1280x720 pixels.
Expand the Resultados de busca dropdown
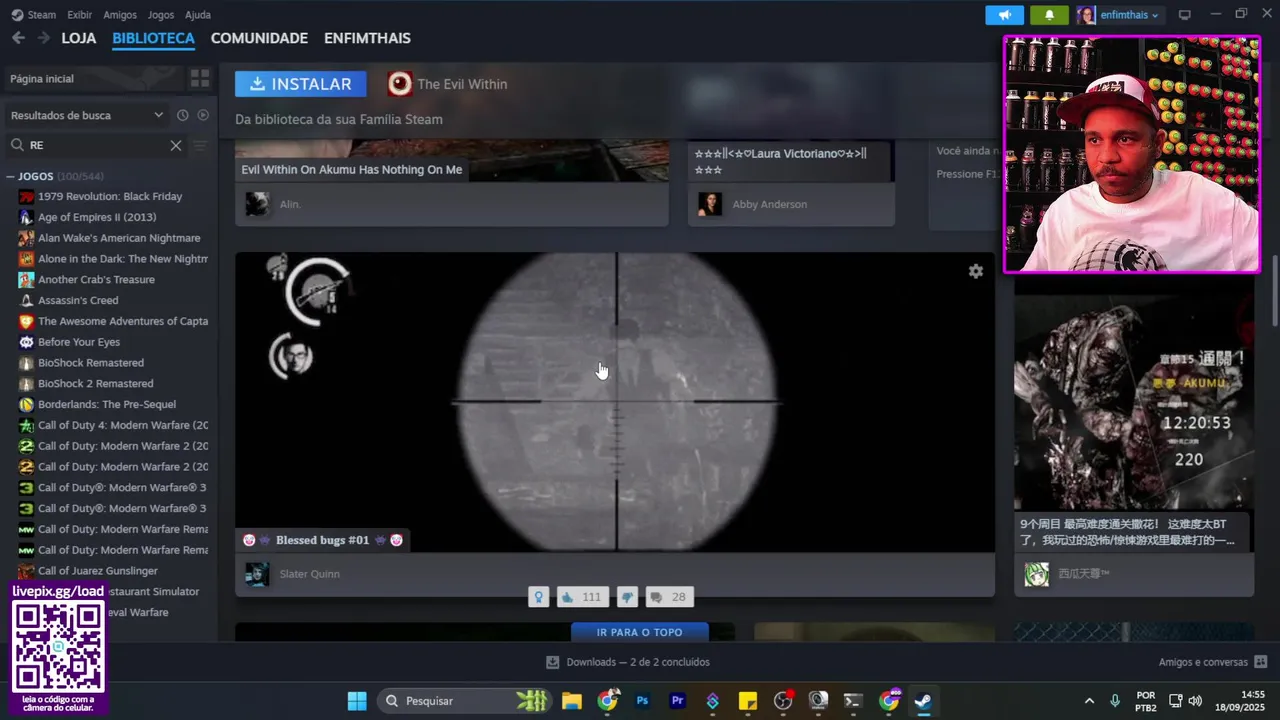(x=86, y=115)
